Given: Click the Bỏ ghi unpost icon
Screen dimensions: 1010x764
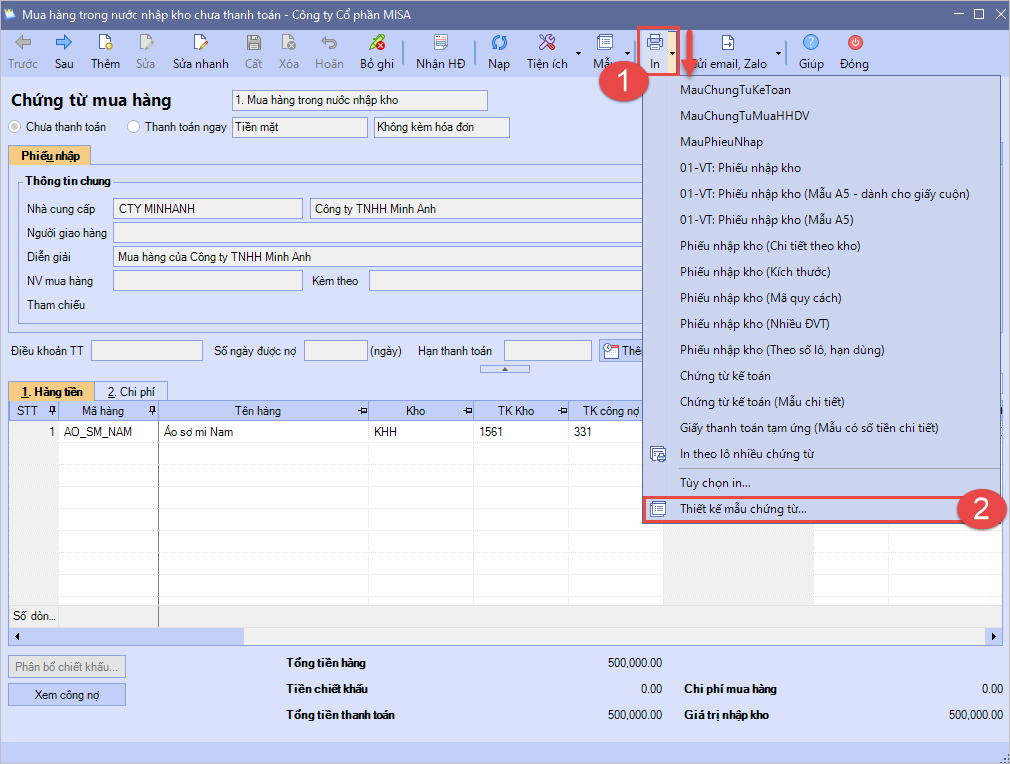Looking at the screenshot, I should coord(378,43).
